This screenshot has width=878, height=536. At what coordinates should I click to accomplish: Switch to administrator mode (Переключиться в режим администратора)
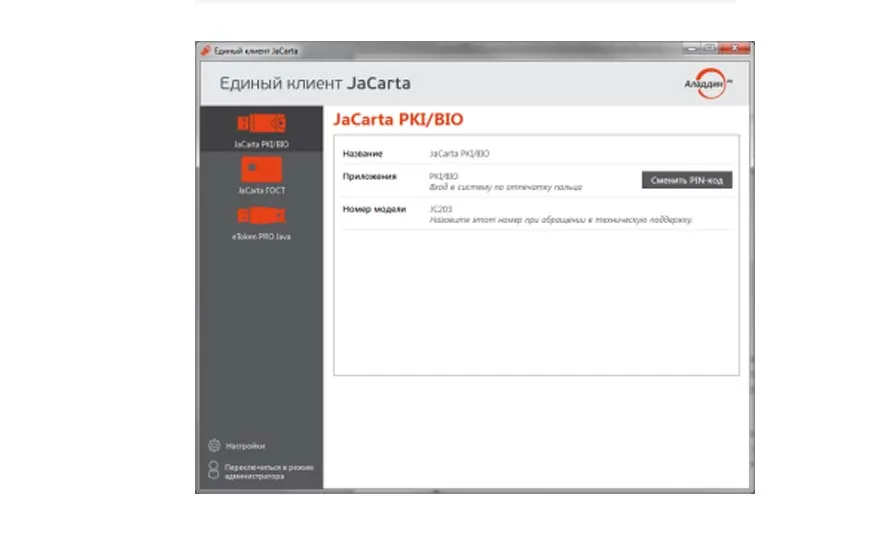click(x=269, y=471)
